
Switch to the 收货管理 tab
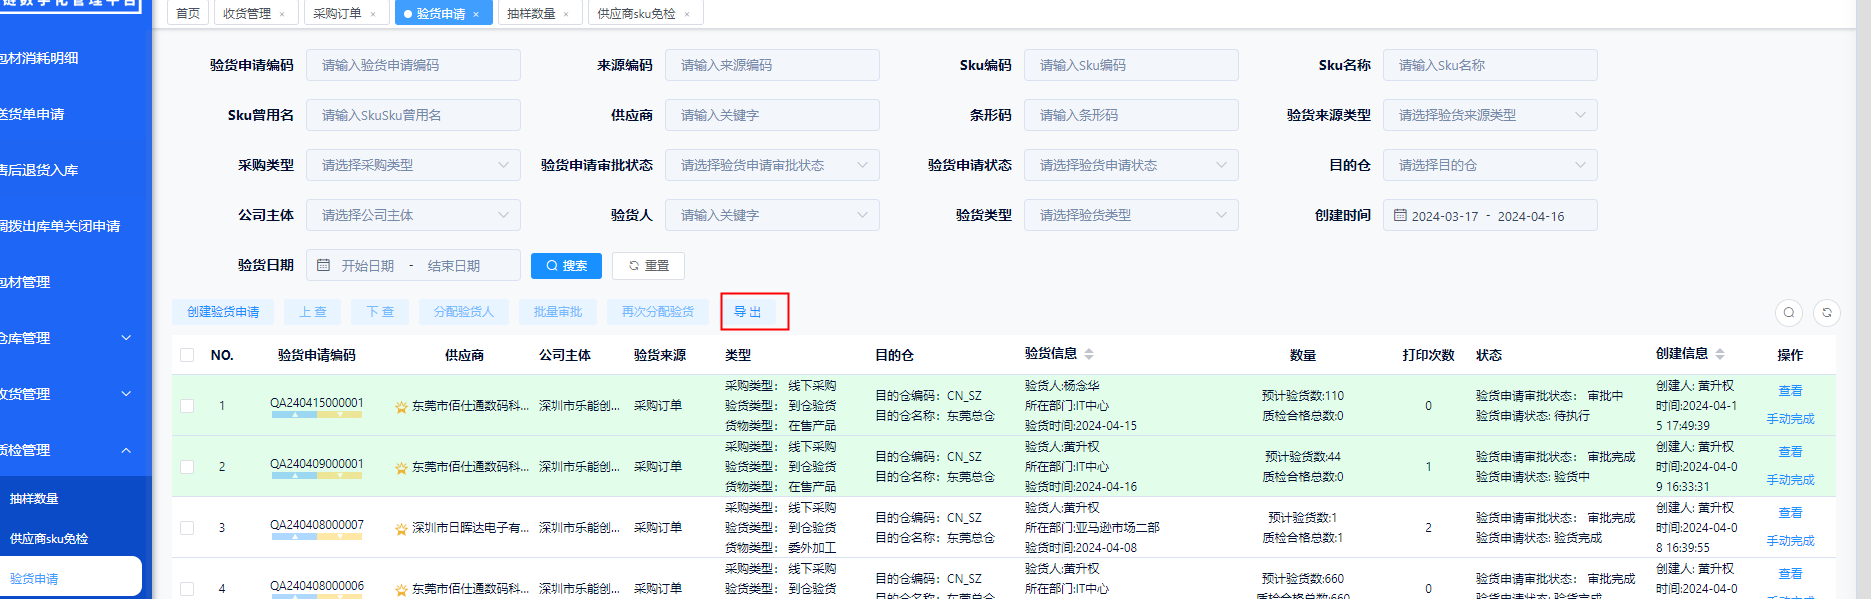pos(247,14)
